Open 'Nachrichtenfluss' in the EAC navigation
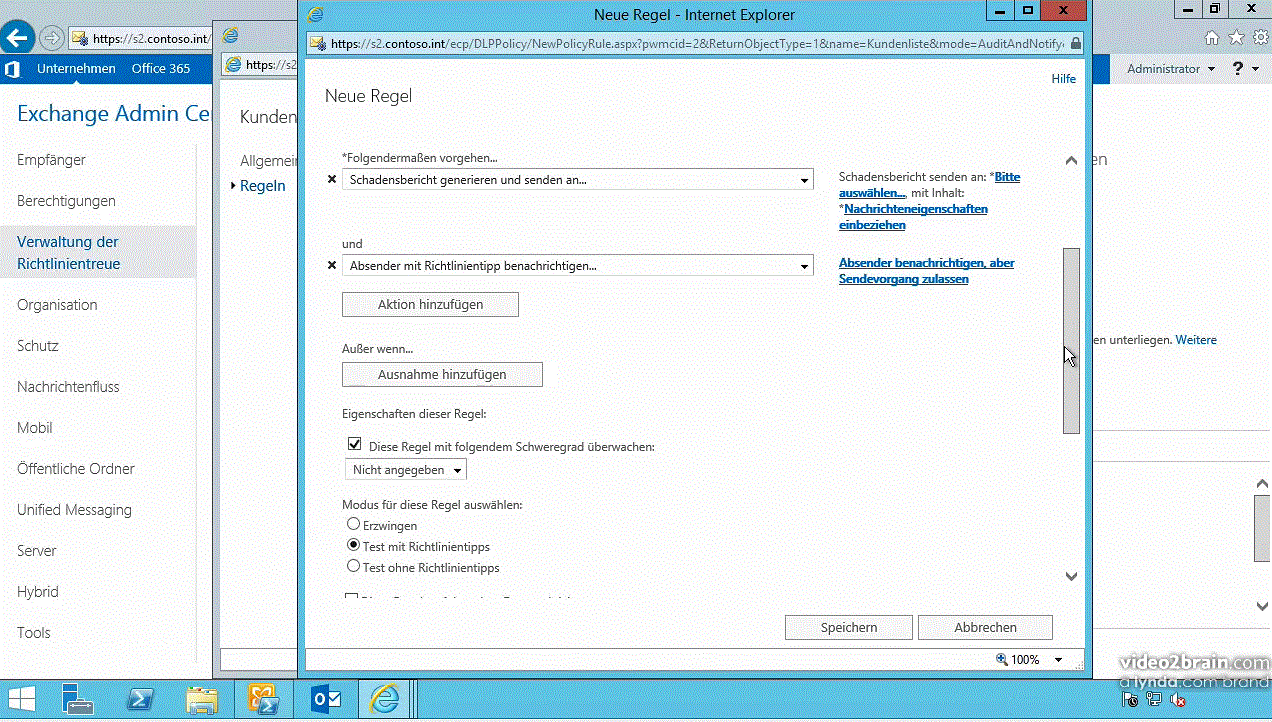The image size is (1272, 722). click(68, 387)
